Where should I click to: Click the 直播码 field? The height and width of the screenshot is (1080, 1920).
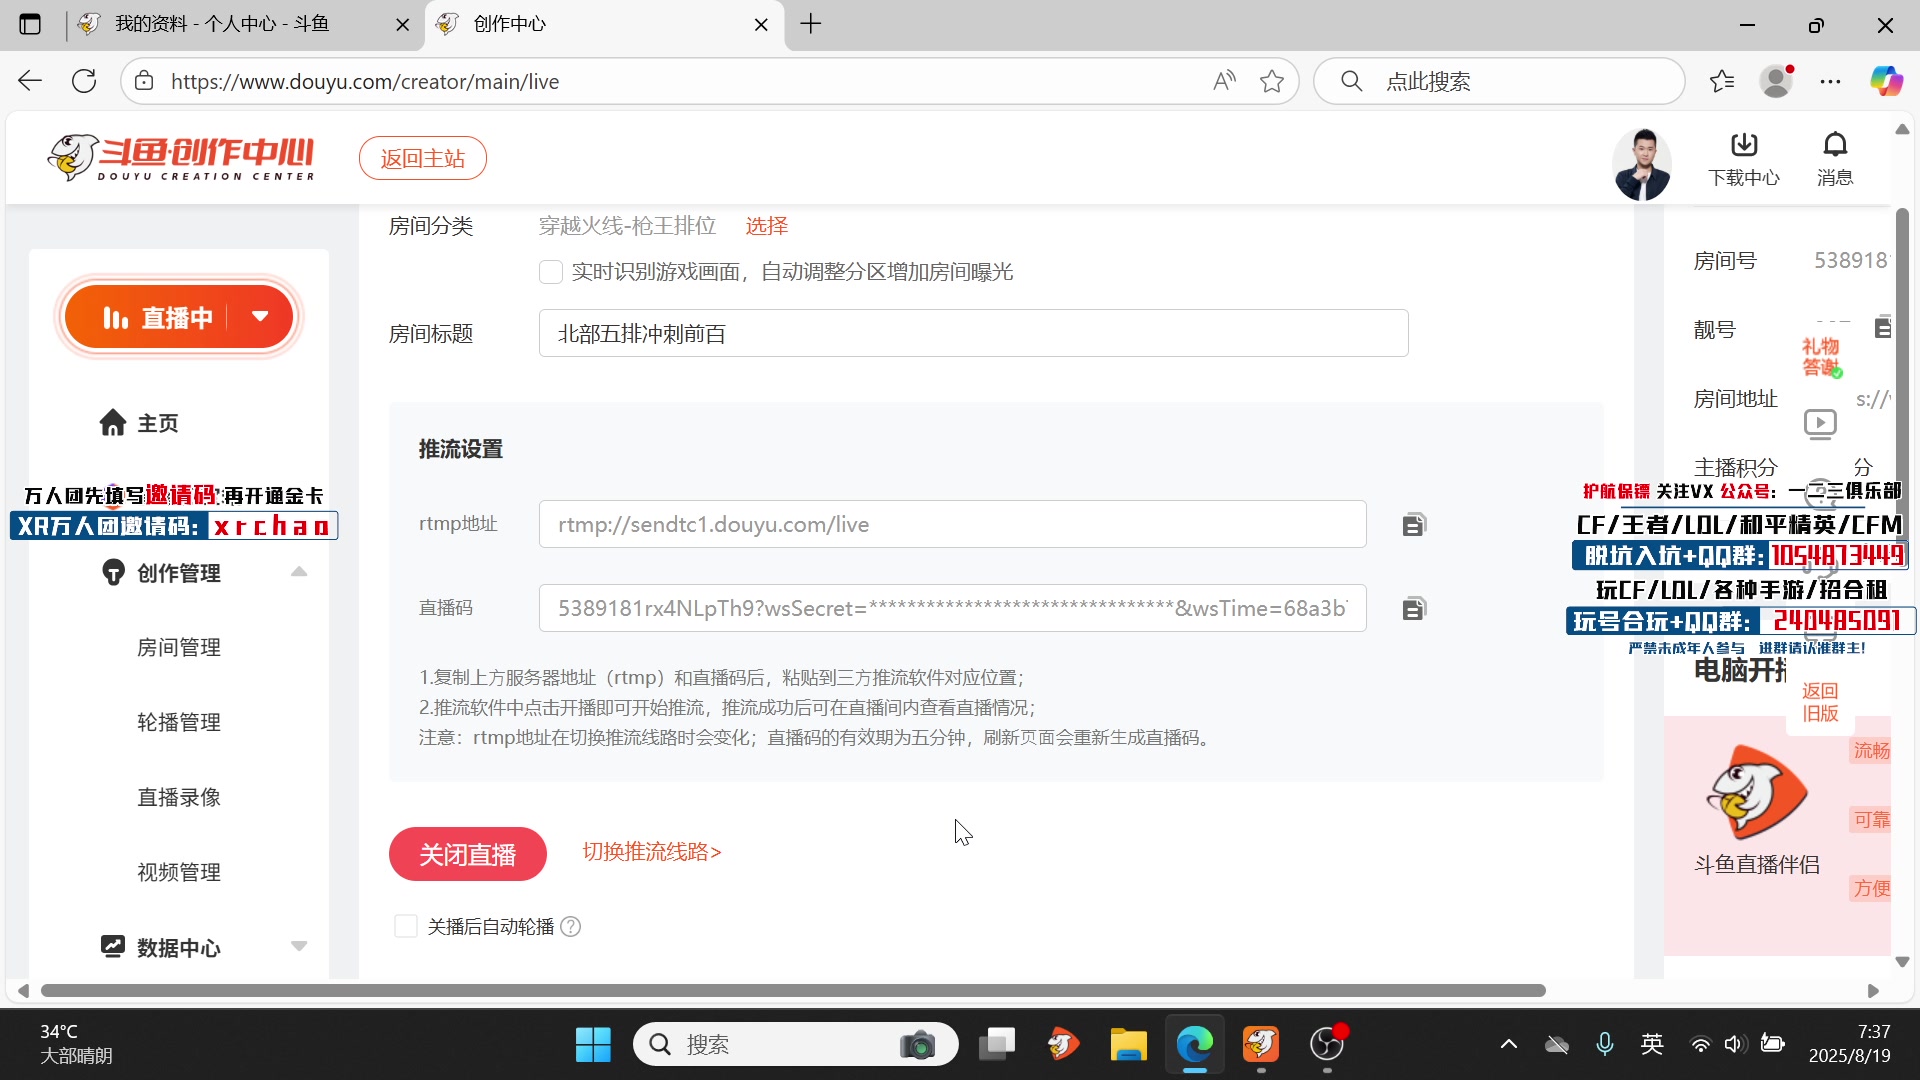point(953,609)
